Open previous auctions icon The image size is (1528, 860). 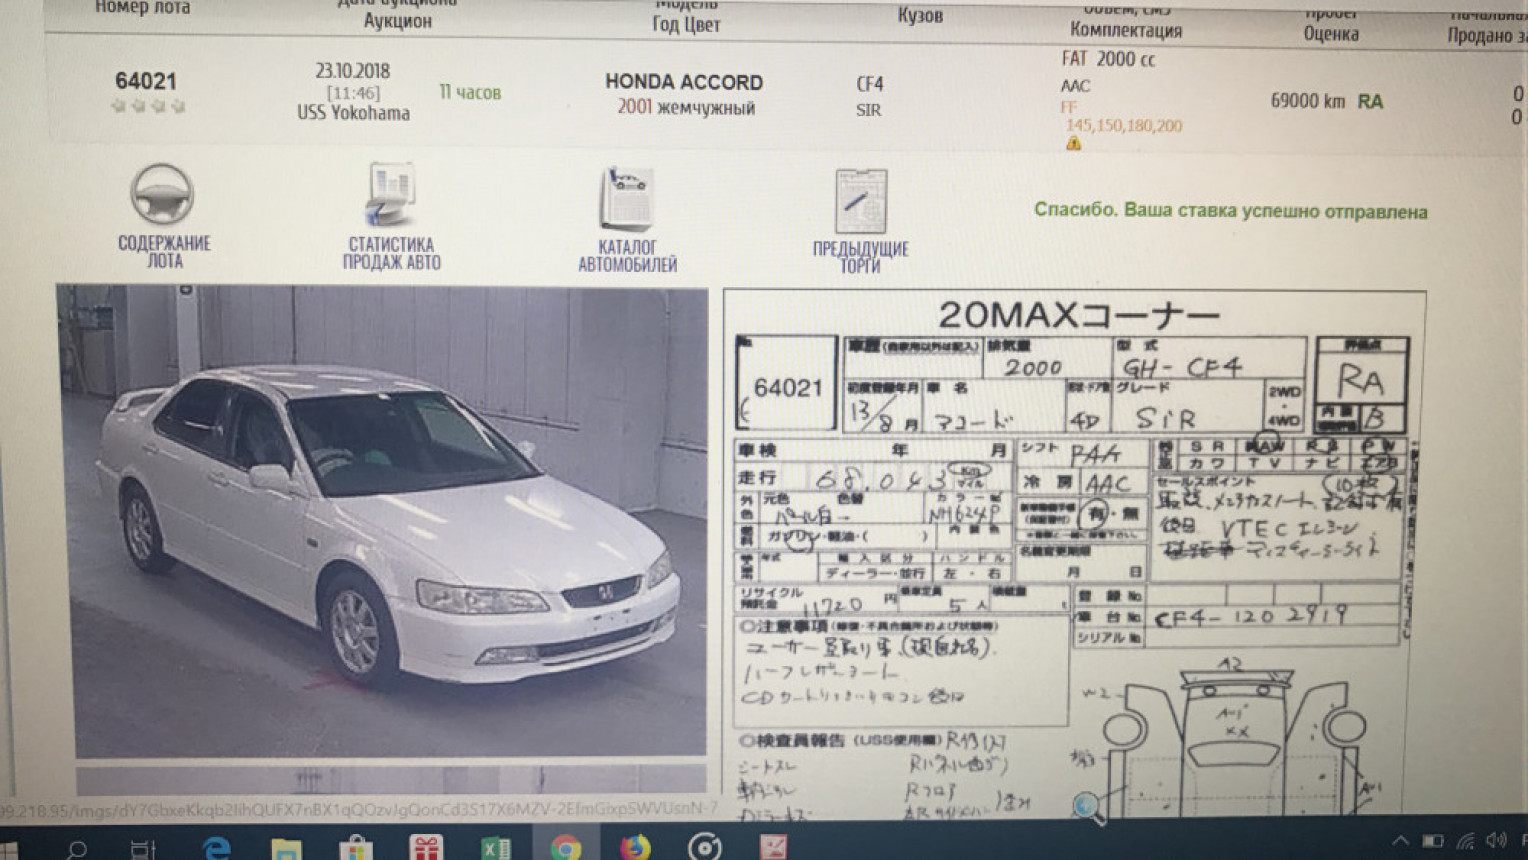tap(860, 203)
